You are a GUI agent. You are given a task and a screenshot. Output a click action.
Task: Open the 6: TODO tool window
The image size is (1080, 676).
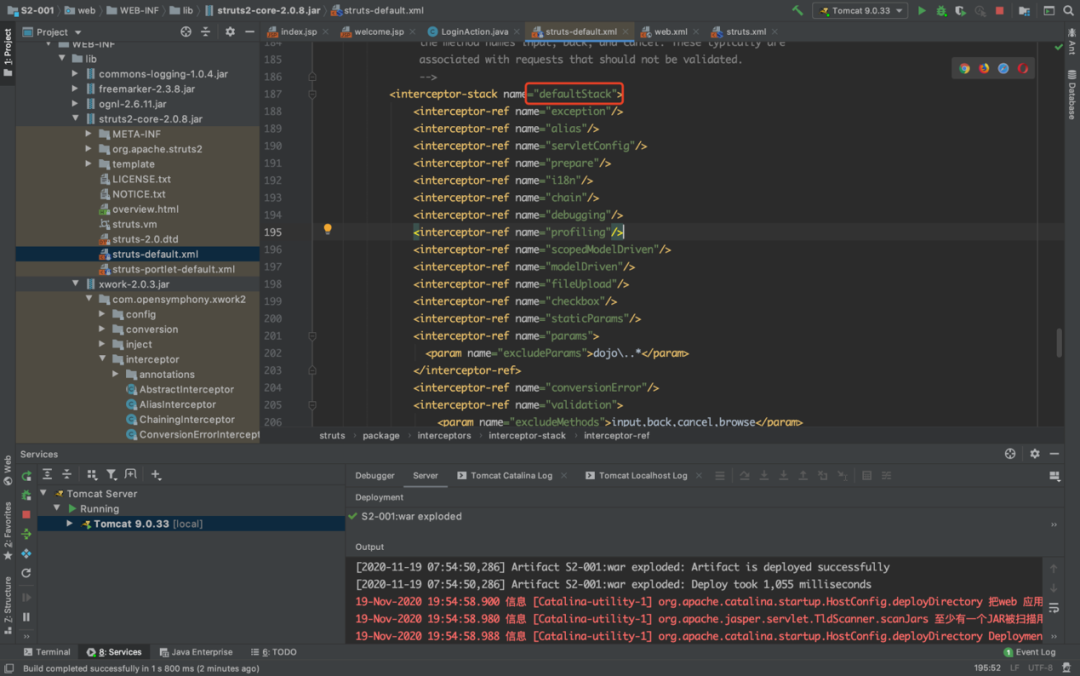point(274,652)
